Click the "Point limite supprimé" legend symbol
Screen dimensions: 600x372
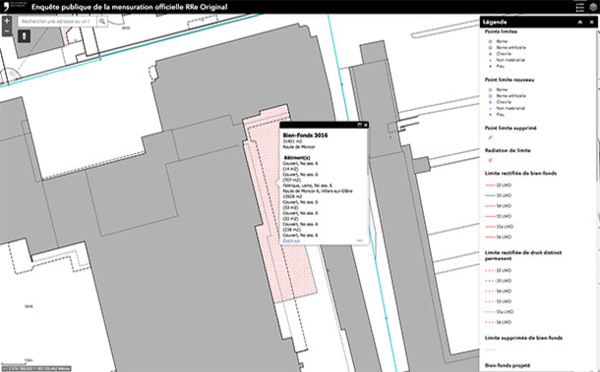pyautogui.click(x=490, y=137)
